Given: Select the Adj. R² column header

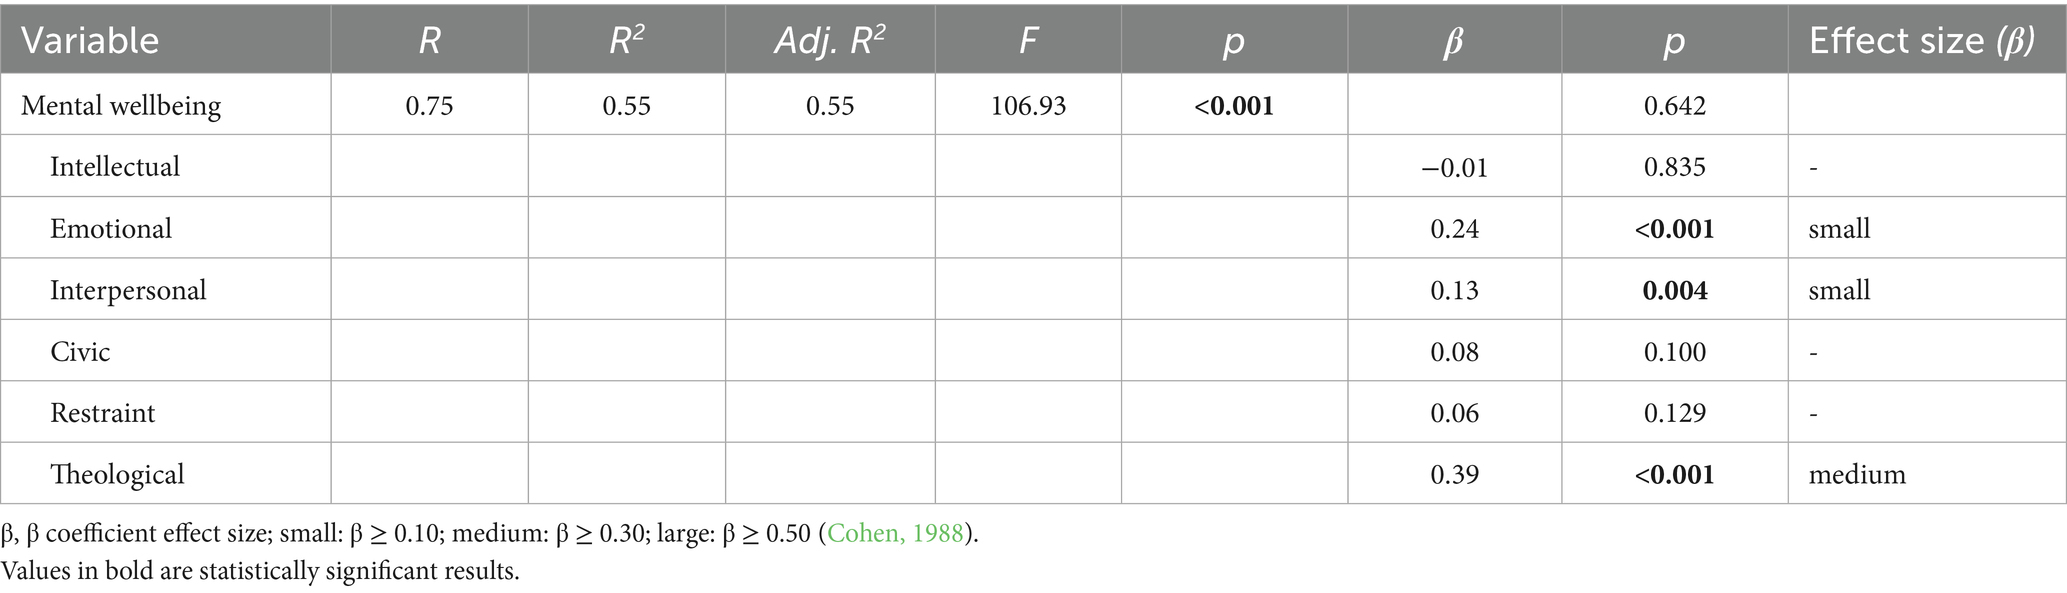Looking at the screenshot, I should (829, 41).
